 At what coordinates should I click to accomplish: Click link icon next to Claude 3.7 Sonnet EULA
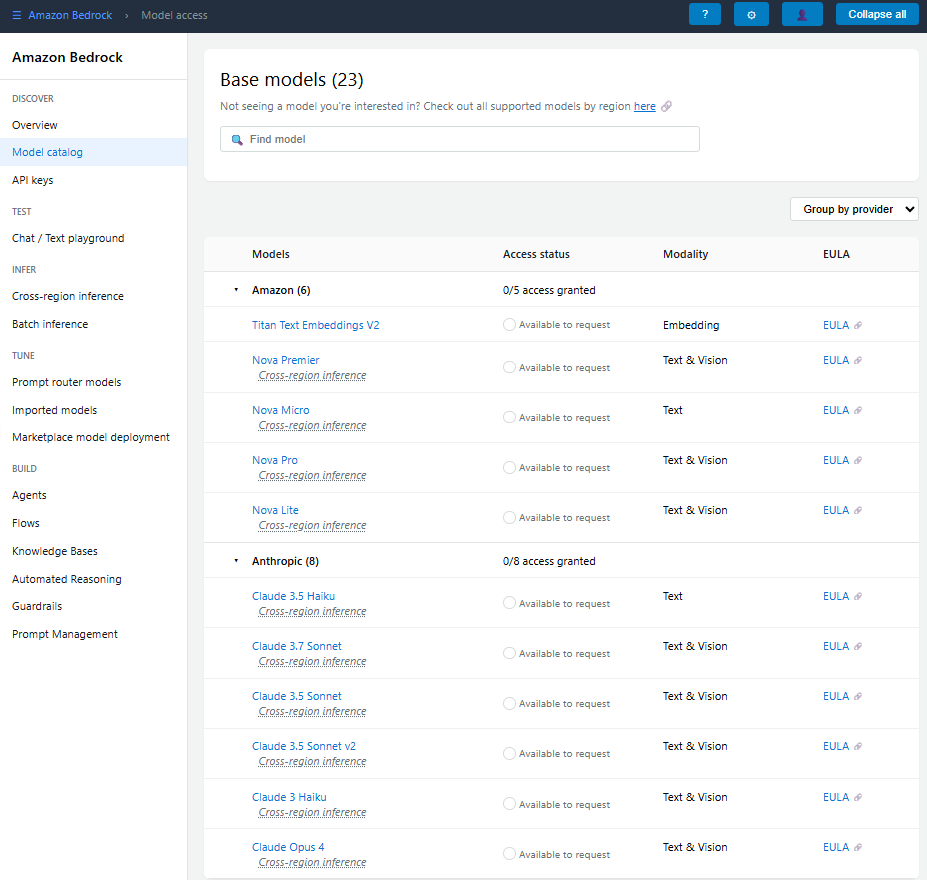(x=858, y=646)
